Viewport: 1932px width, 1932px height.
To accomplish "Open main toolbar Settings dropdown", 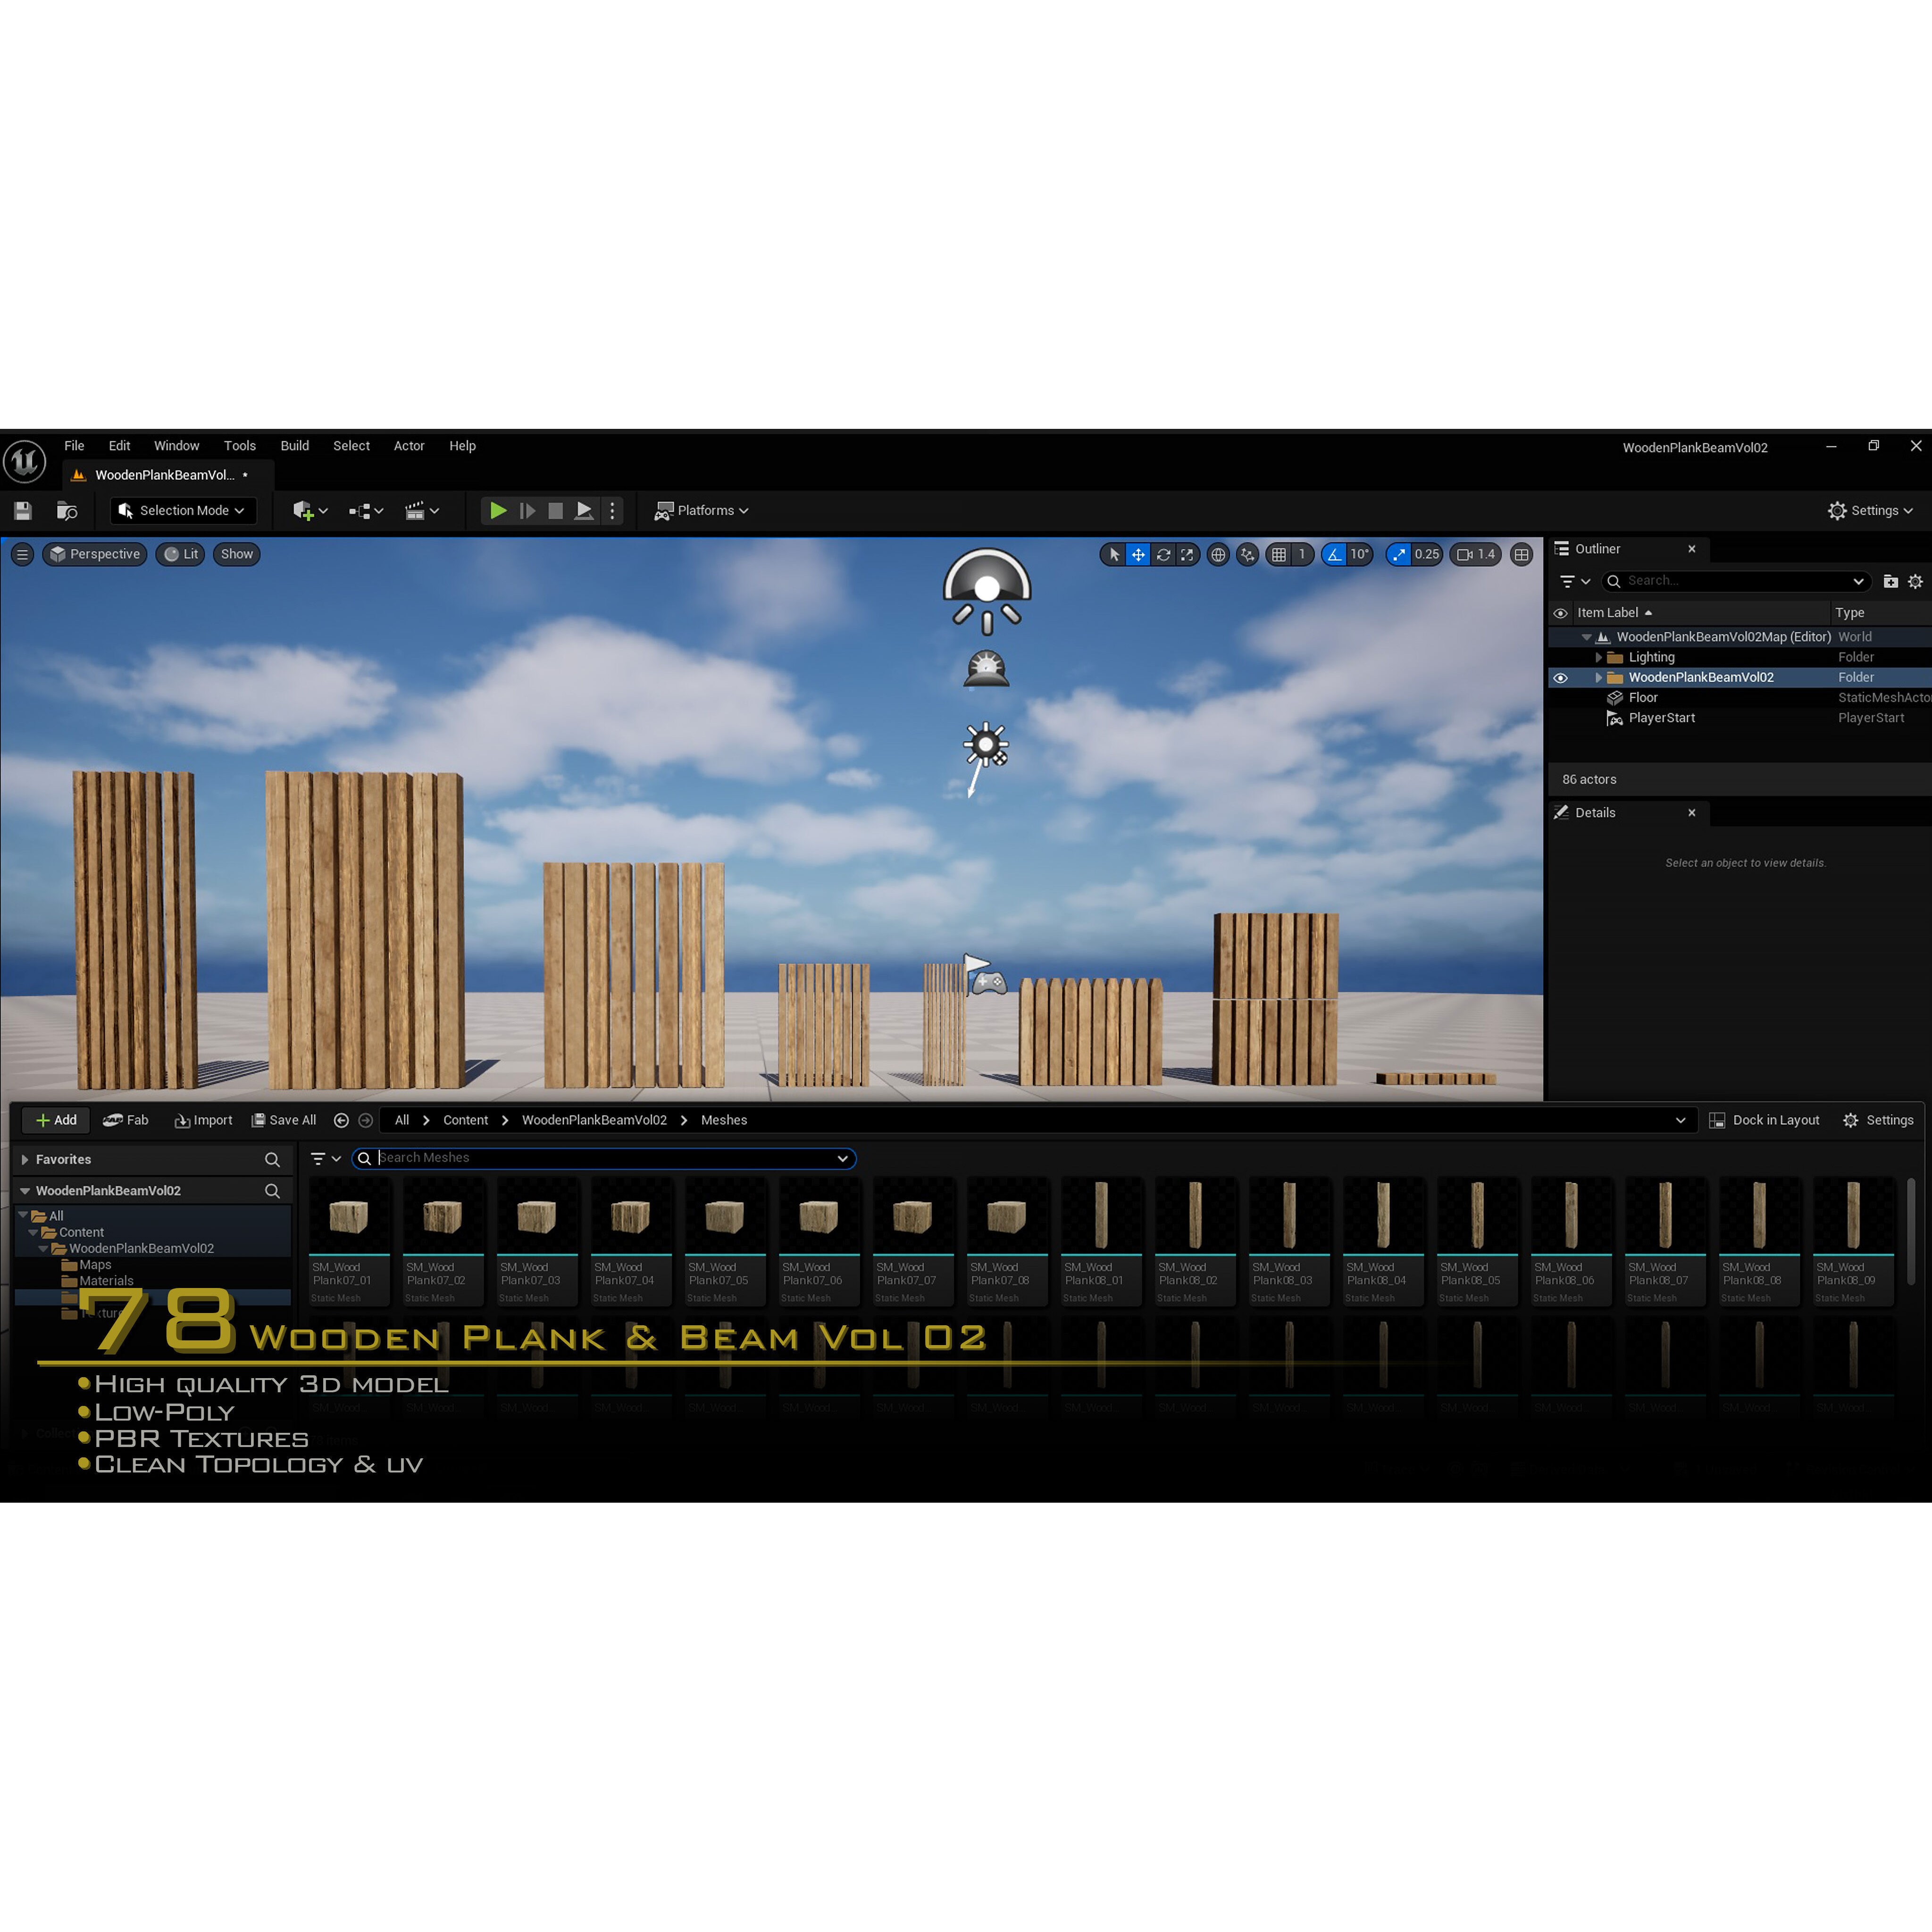I will pyautogui.click(x=1870, y=511).
